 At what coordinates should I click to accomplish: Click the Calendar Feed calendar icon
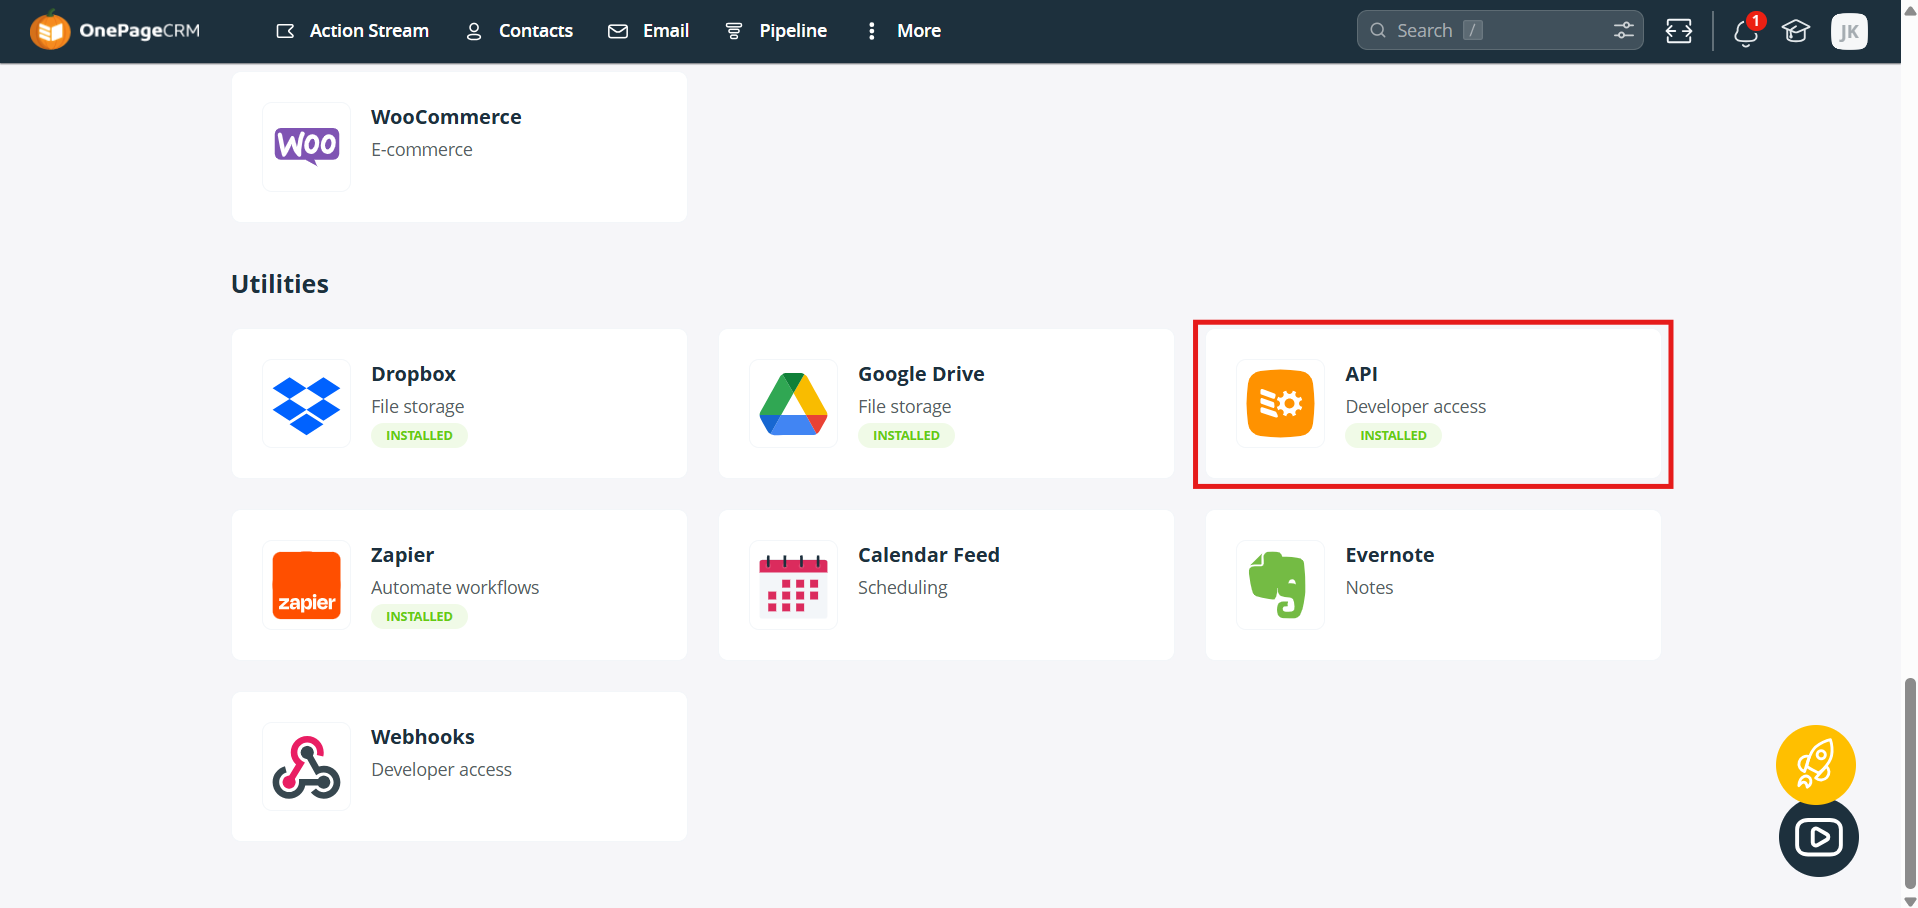point(793,585)
